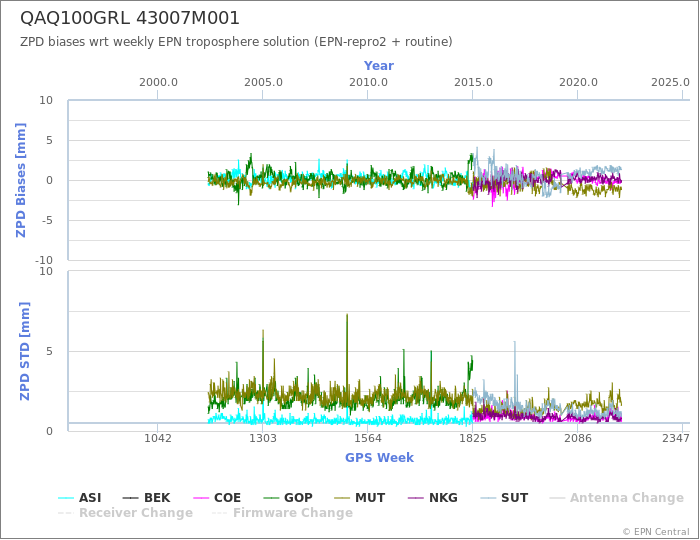The image size is (700, 540).
Task: Toggle the NKG series in legend
Action: pyautogui.click(x=433, y=498)
